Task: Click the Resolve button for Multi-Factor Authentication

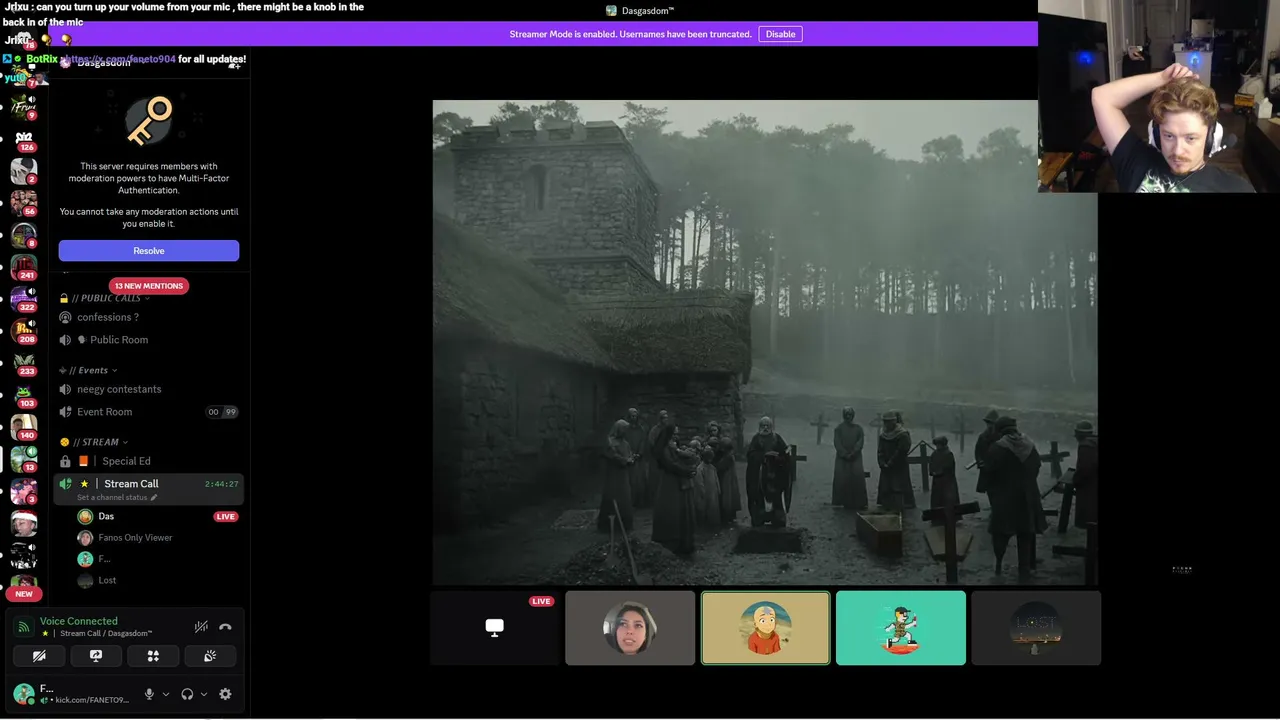Action: point(149,251)
